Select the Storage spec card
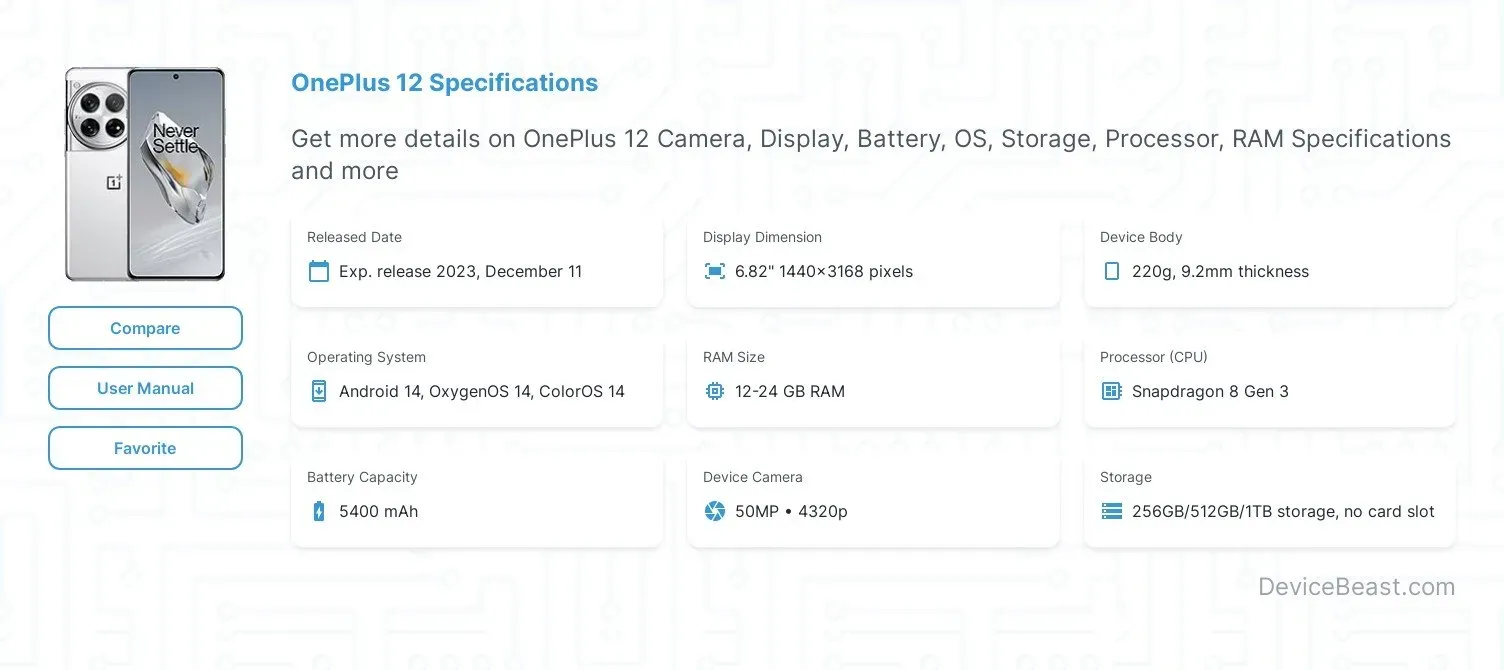 tap(1269, 498)
